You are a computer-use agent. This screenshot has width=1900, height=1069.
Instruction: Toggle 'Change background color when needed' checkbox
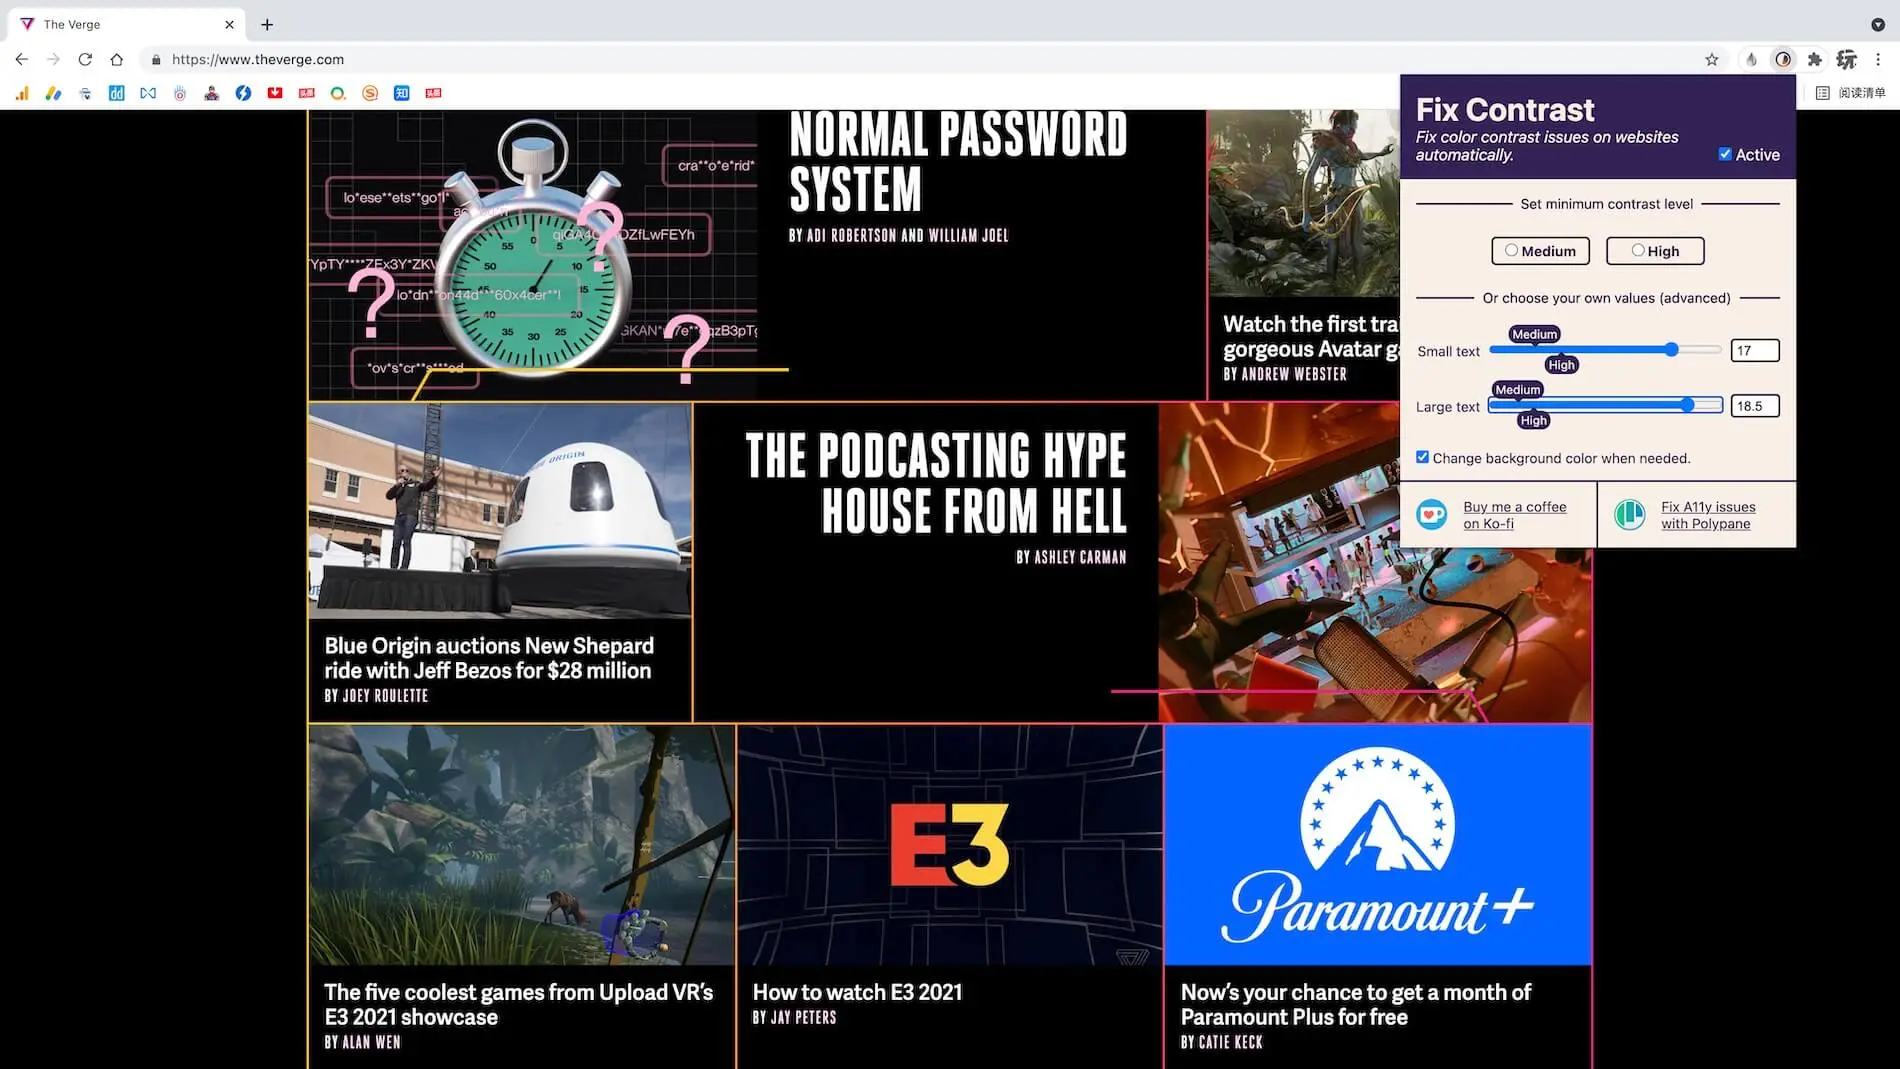pyautogui.click(x=1422, y=457)
